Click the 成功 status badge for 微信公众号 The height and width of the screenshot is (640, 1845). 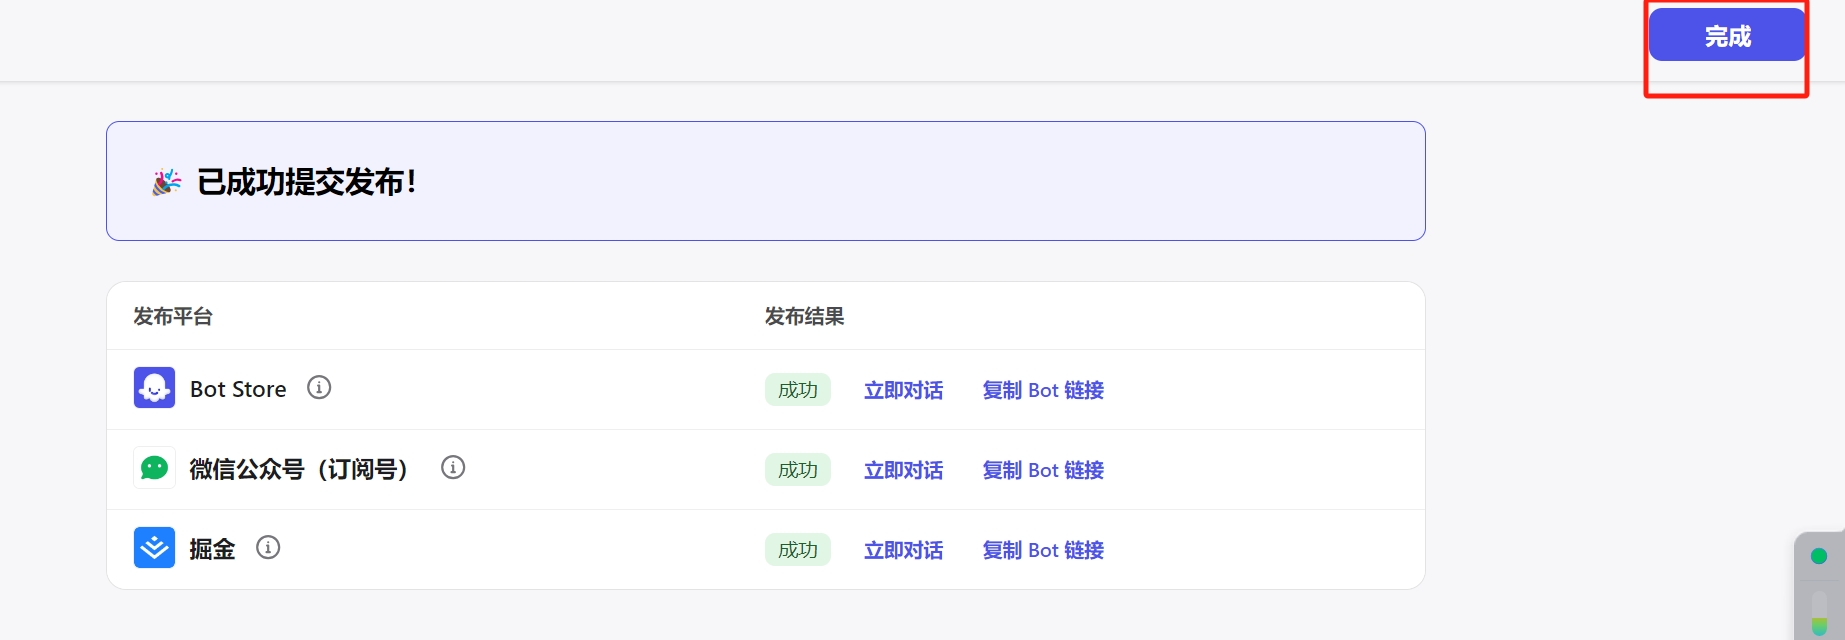pyautogui.click(x=798, y=470)
